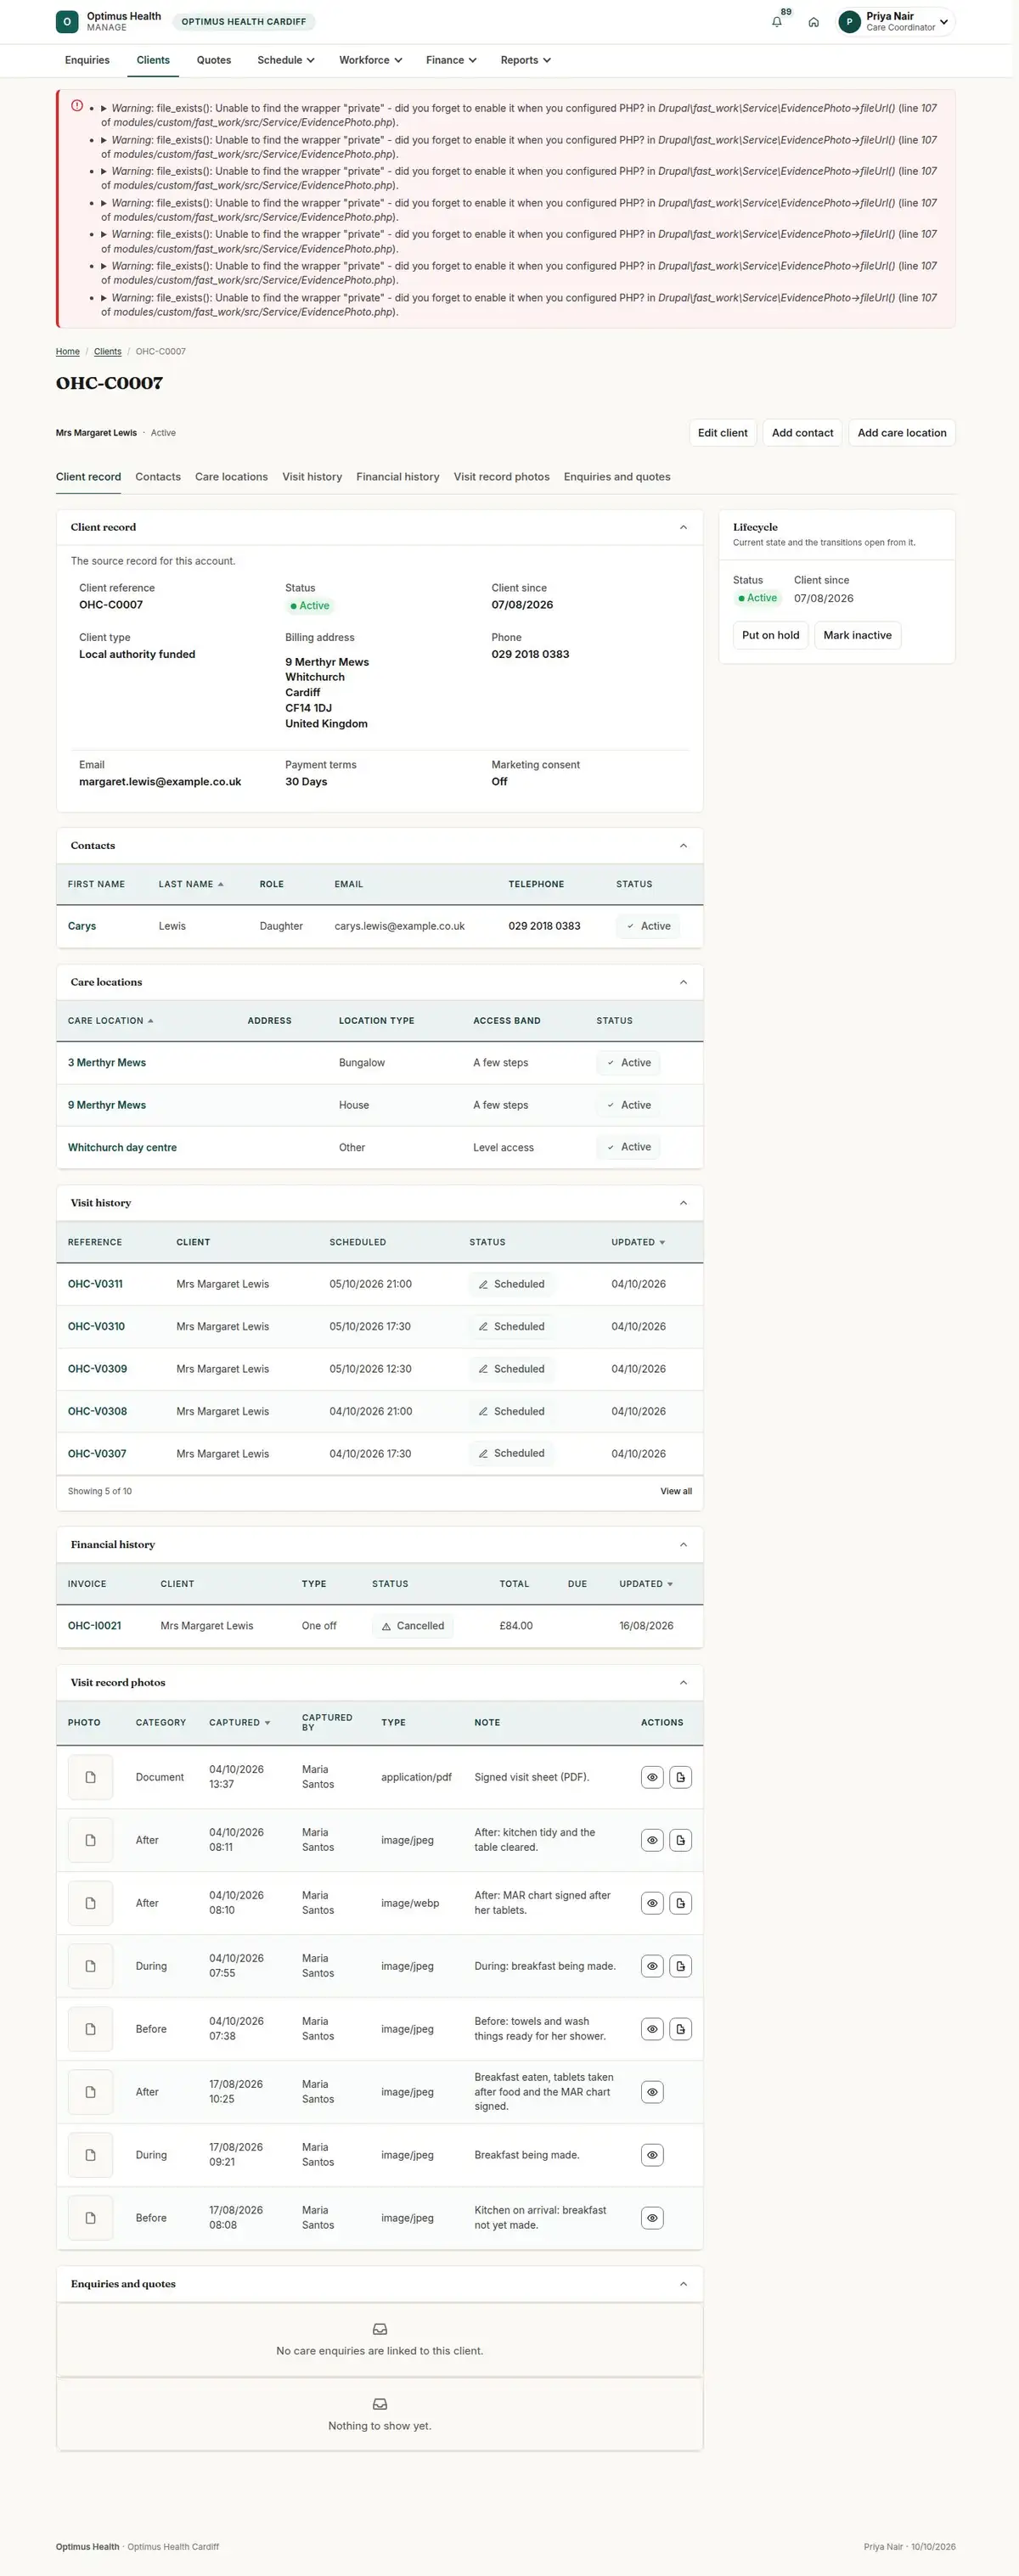
Task: Open the Enquiries menu item
Action: pyautogui.click(x=87, y=60)
